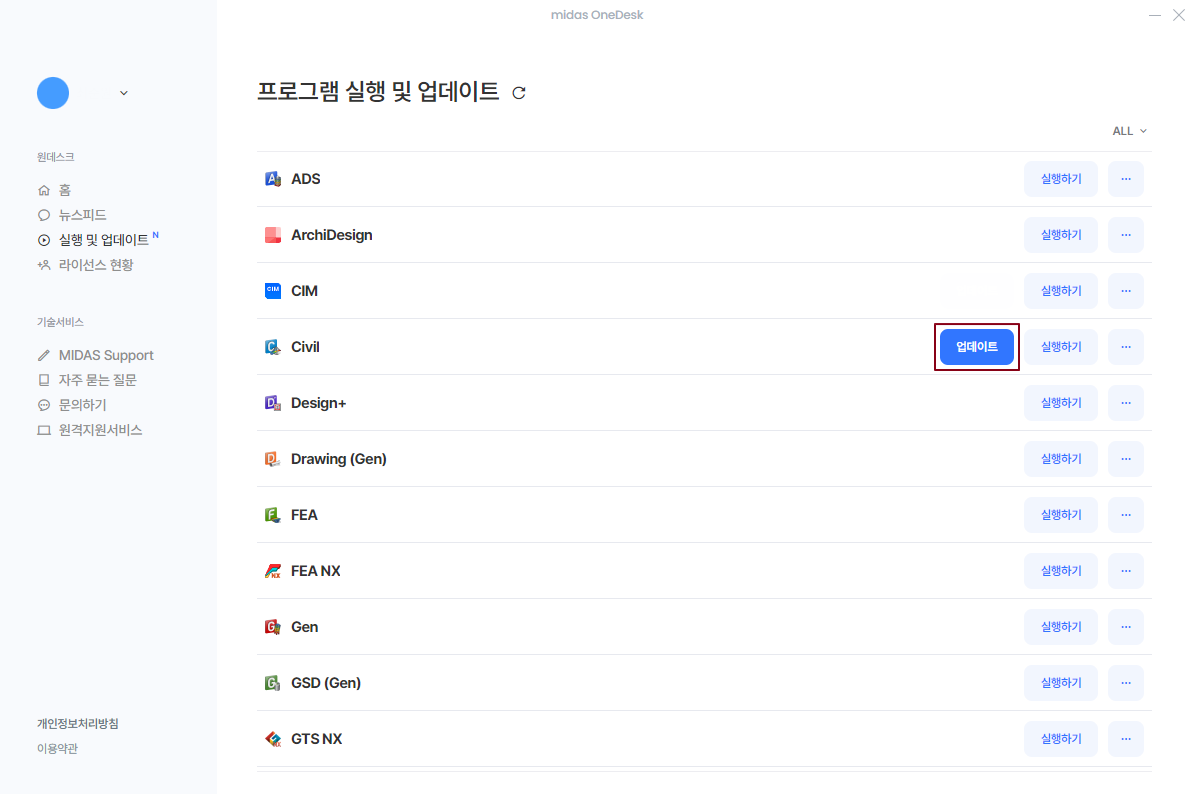The height and width of the screenshot is (794, 1193).
Task: Click the Design+ program name
Action: 319,403
